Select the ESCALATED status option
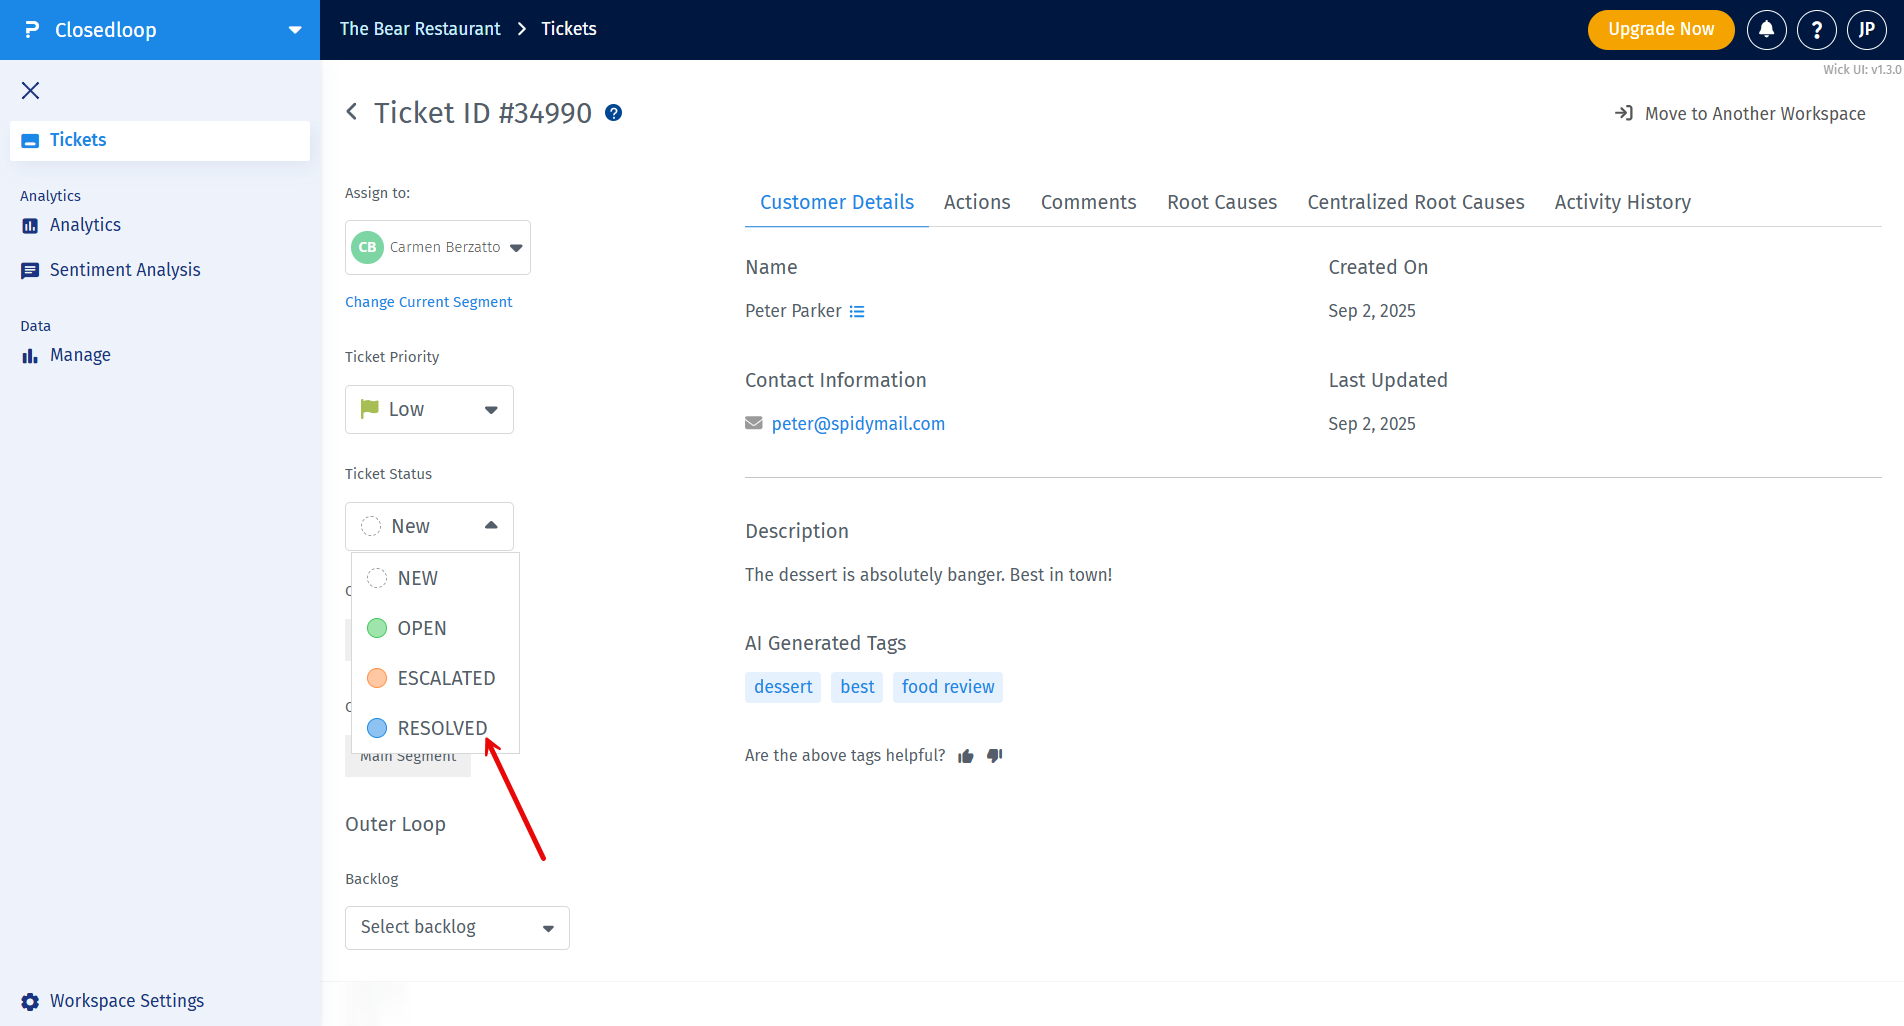1904x1026 pixels. coord(445,678)
